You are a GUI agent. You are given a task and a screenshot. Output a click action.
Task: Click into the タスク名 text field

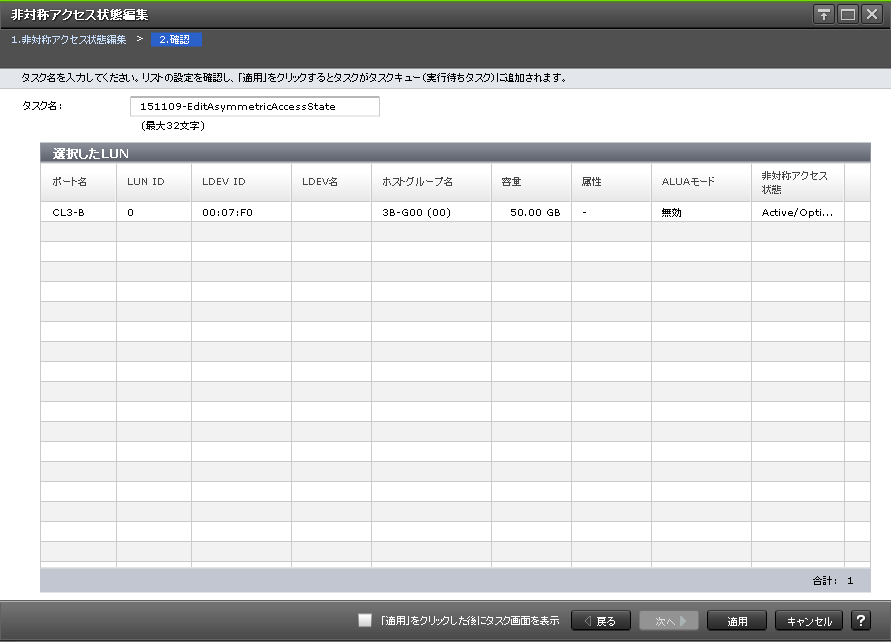(x=255, y=106)
